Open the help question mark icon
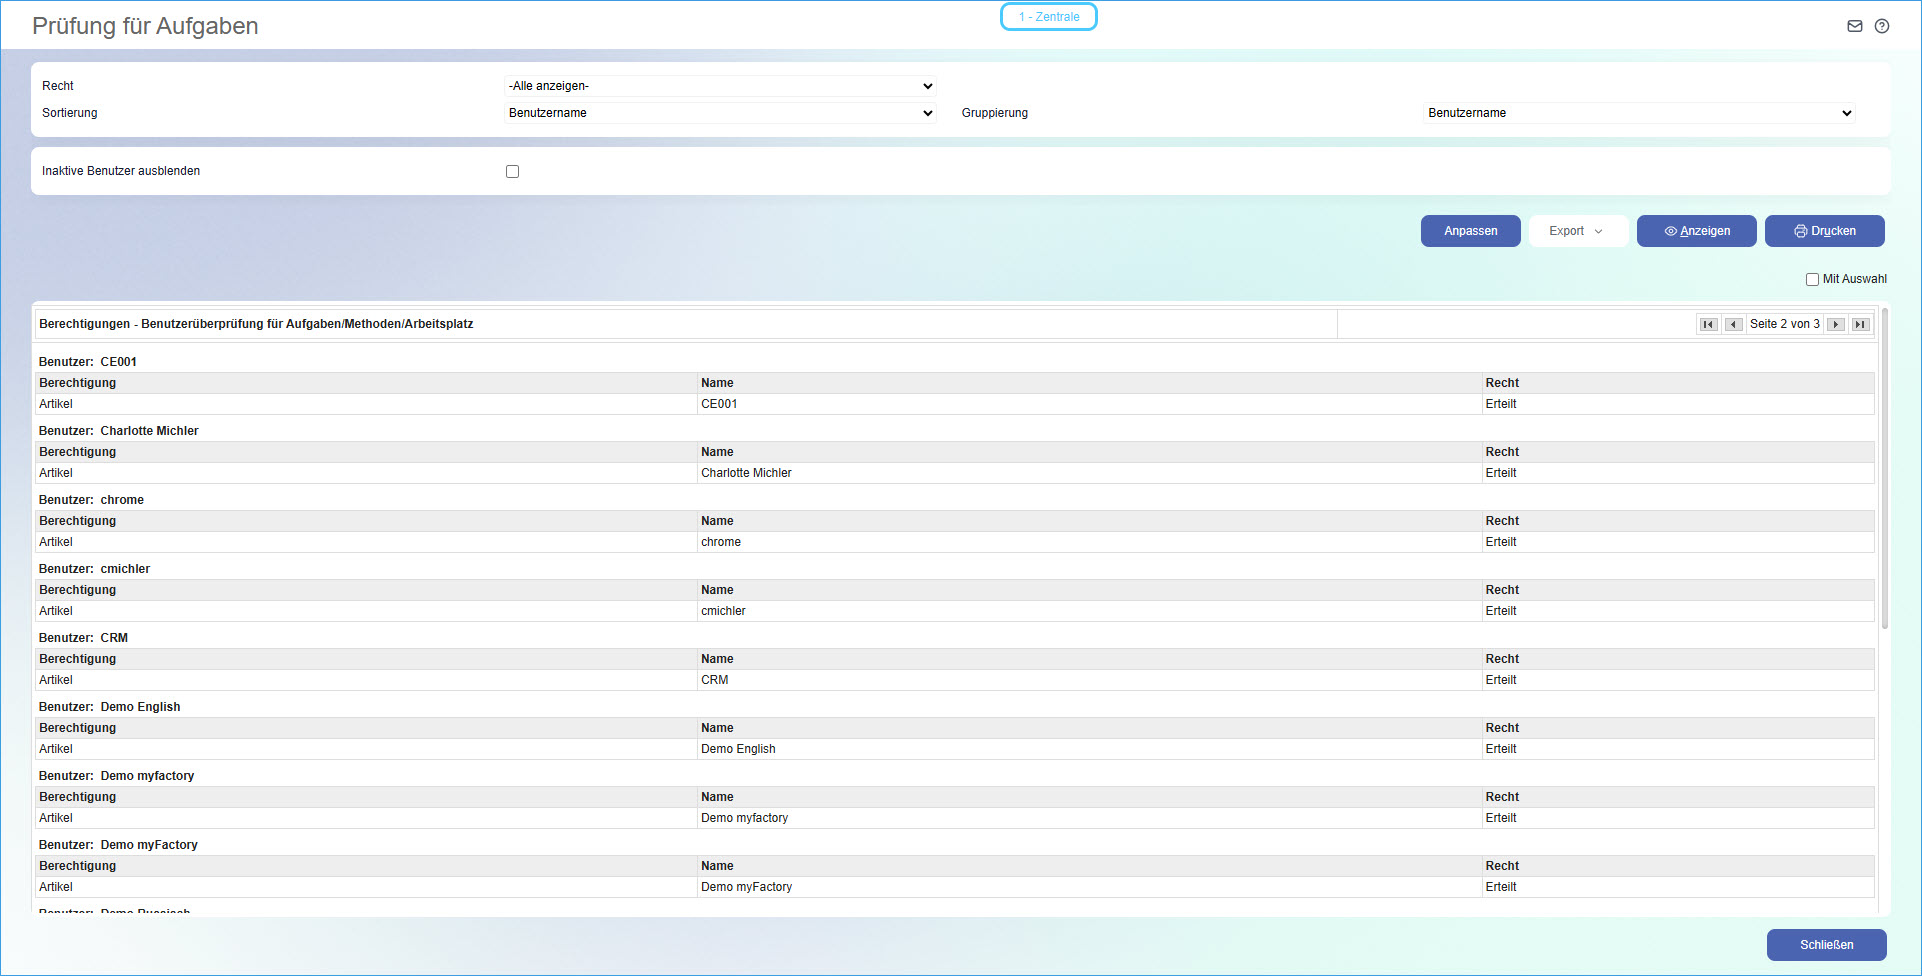 pos(1881,26)
